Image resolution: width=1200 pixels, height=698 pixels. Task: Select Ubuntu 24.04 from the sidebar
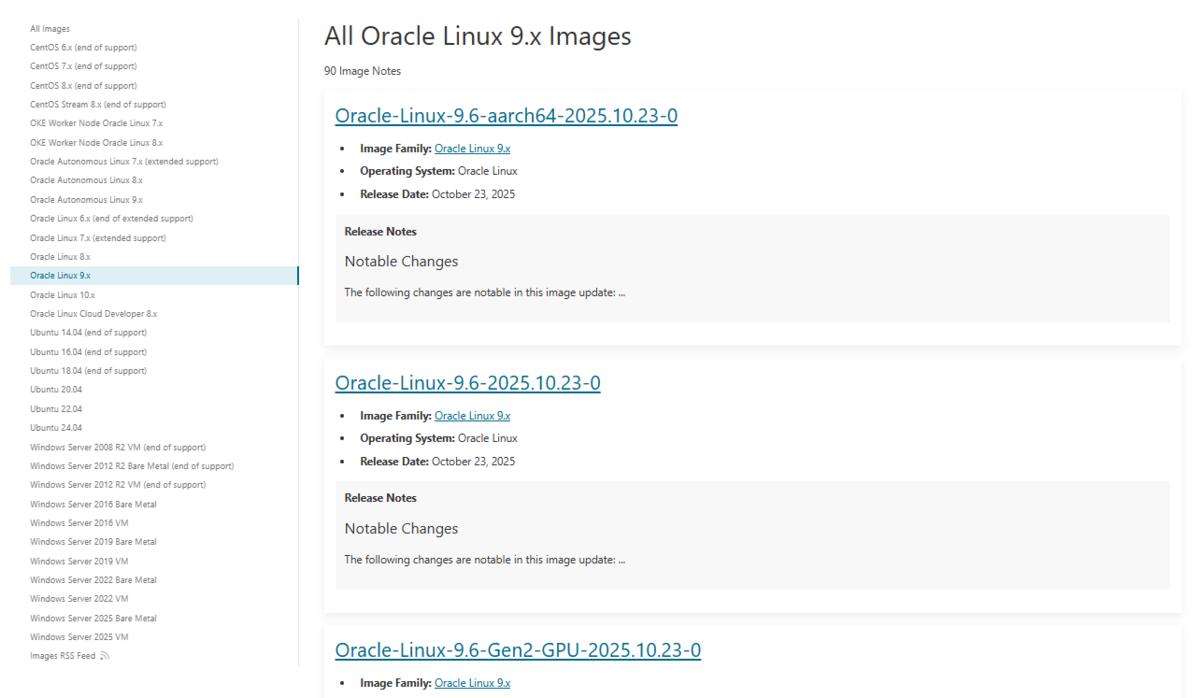(56, 428)
